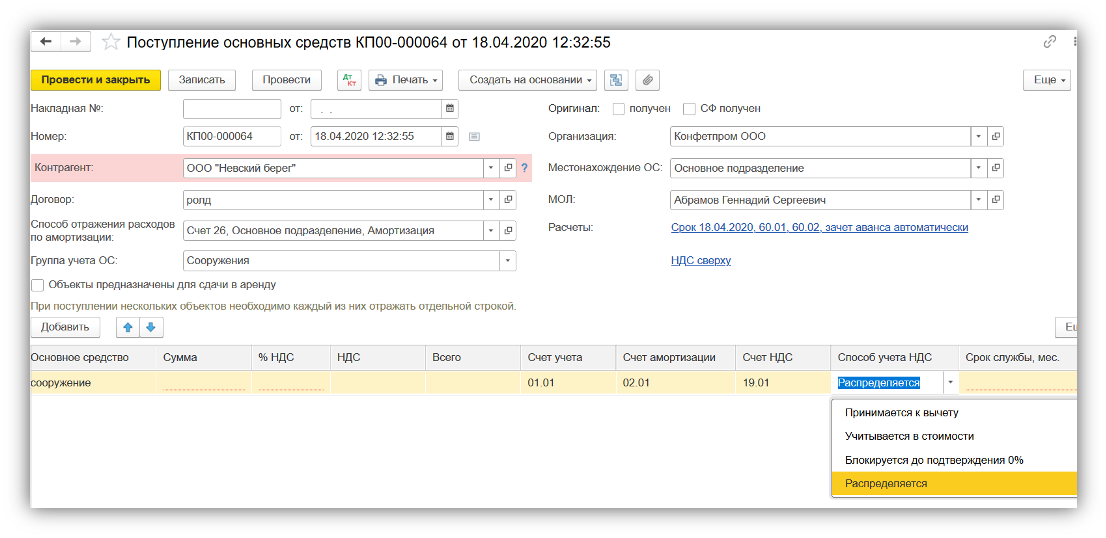Expand the 'Организация' dropdown list
Viewport: 1106px width, 538px height.
tap(977, 137)
